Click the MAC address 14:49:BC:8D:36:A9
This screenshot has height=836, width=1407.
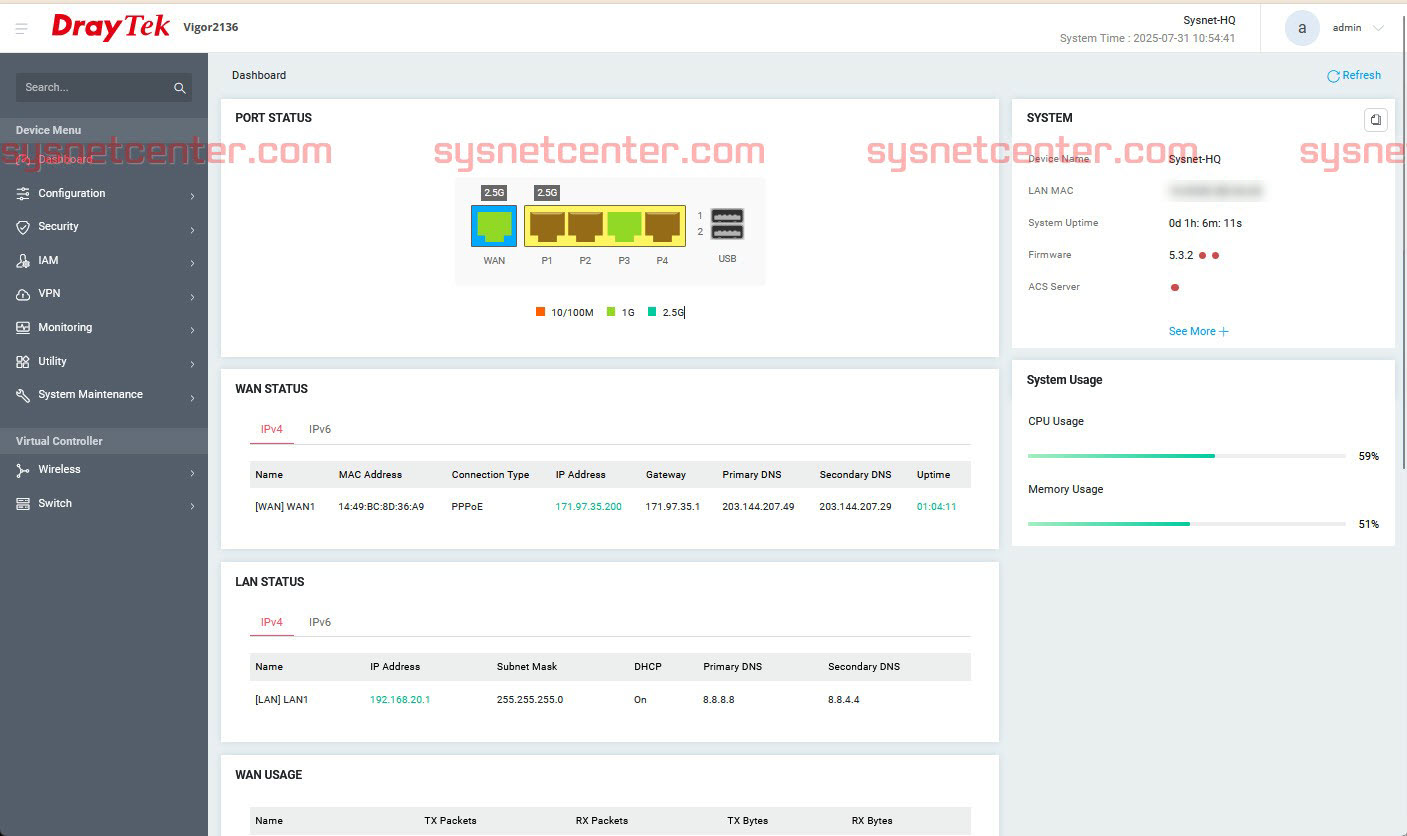click(381, 507)
